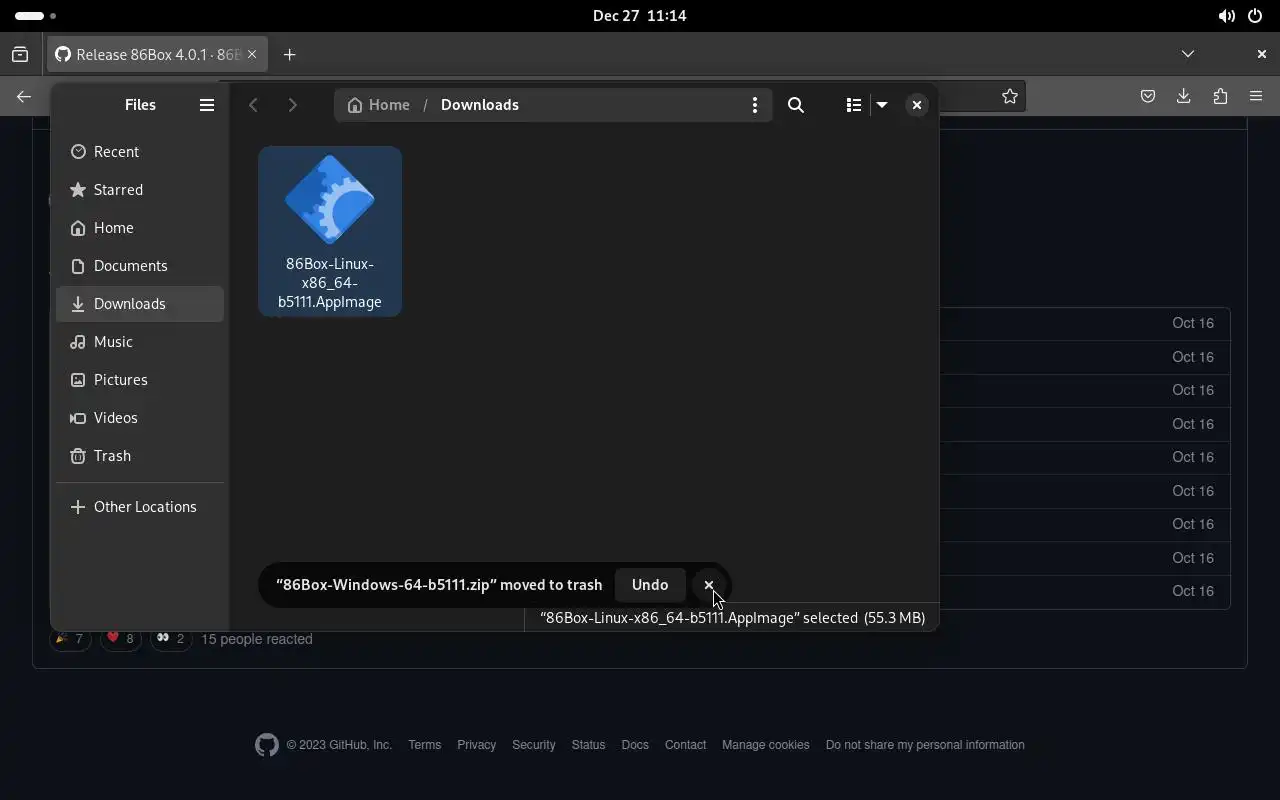Bookmark this page with the star
This screenshot has height=800, width=1280.
coord(1010,97)
